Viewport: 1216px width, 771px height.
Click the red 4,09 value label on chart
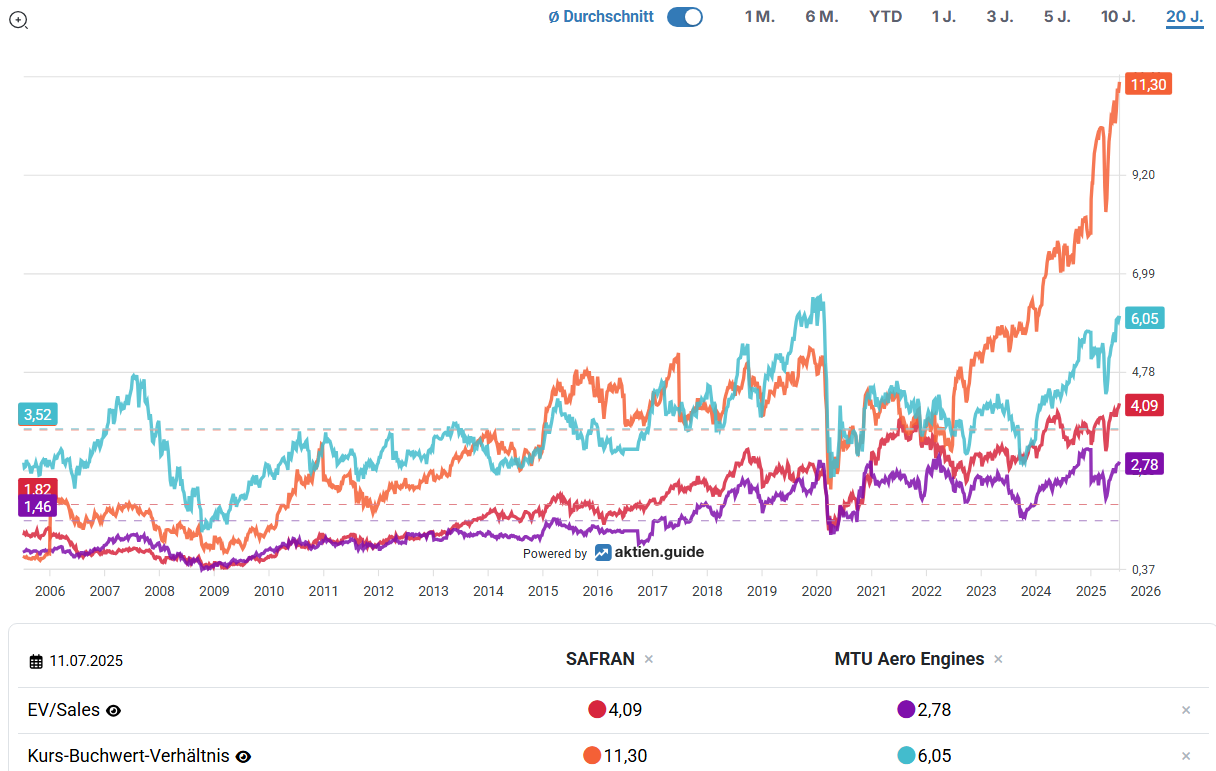(x=1145, y=405)
